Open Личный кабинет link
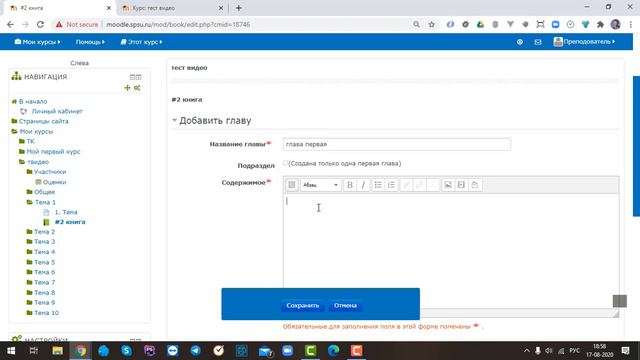640x360 pixels. pos(57,111)
